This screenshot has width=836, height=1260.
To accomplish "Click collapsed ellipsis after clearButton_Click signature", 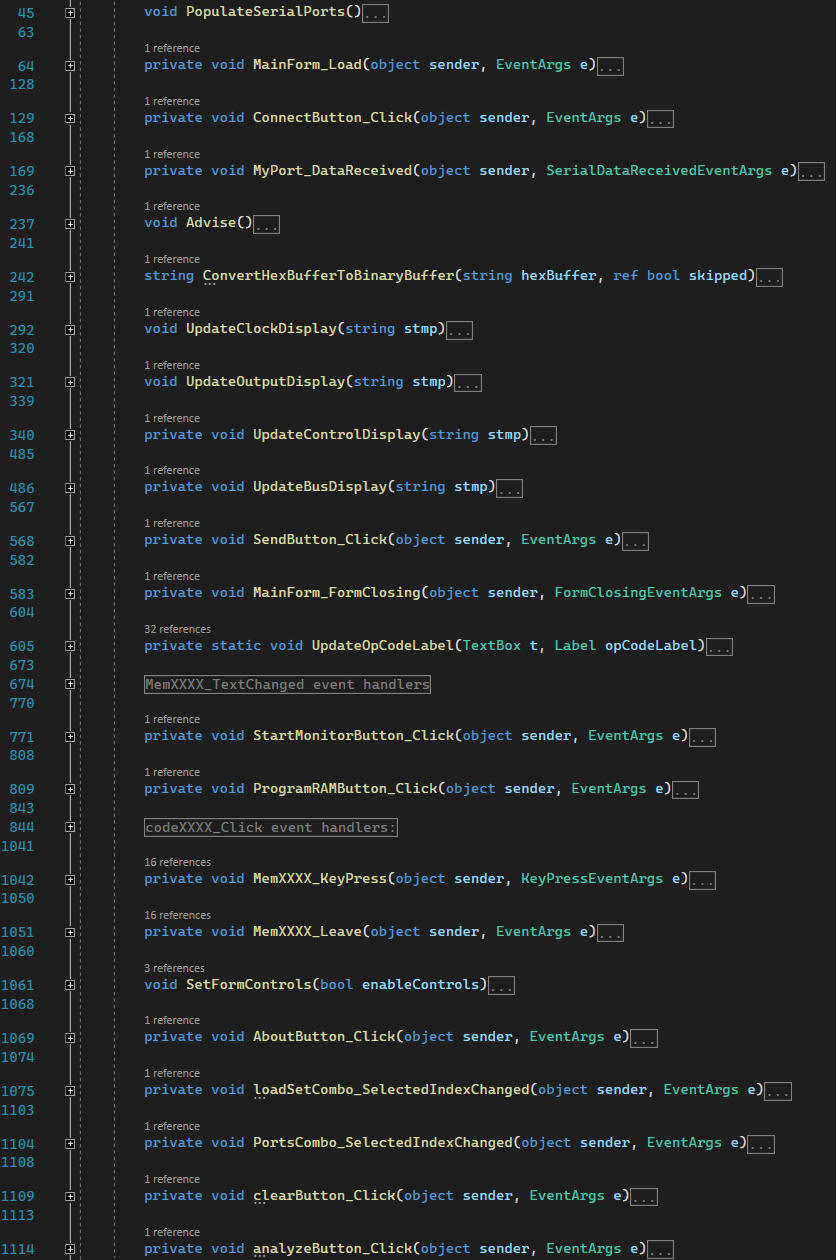I will click(644, 1197).
